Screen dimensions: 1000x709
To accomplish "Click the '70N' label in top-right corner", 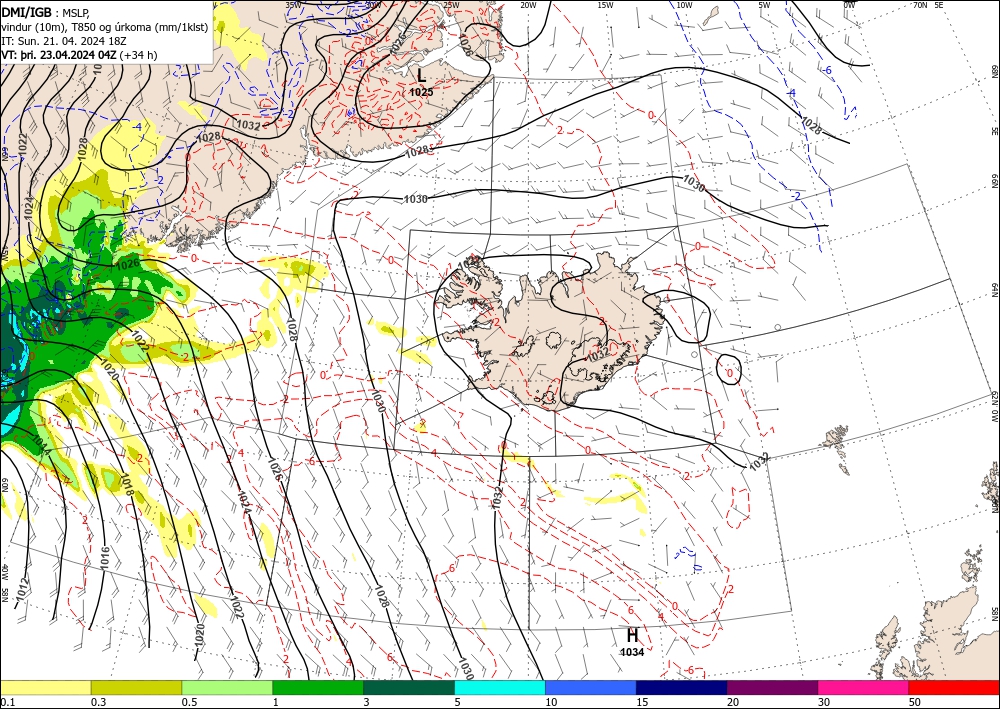I will click(920, 5).
